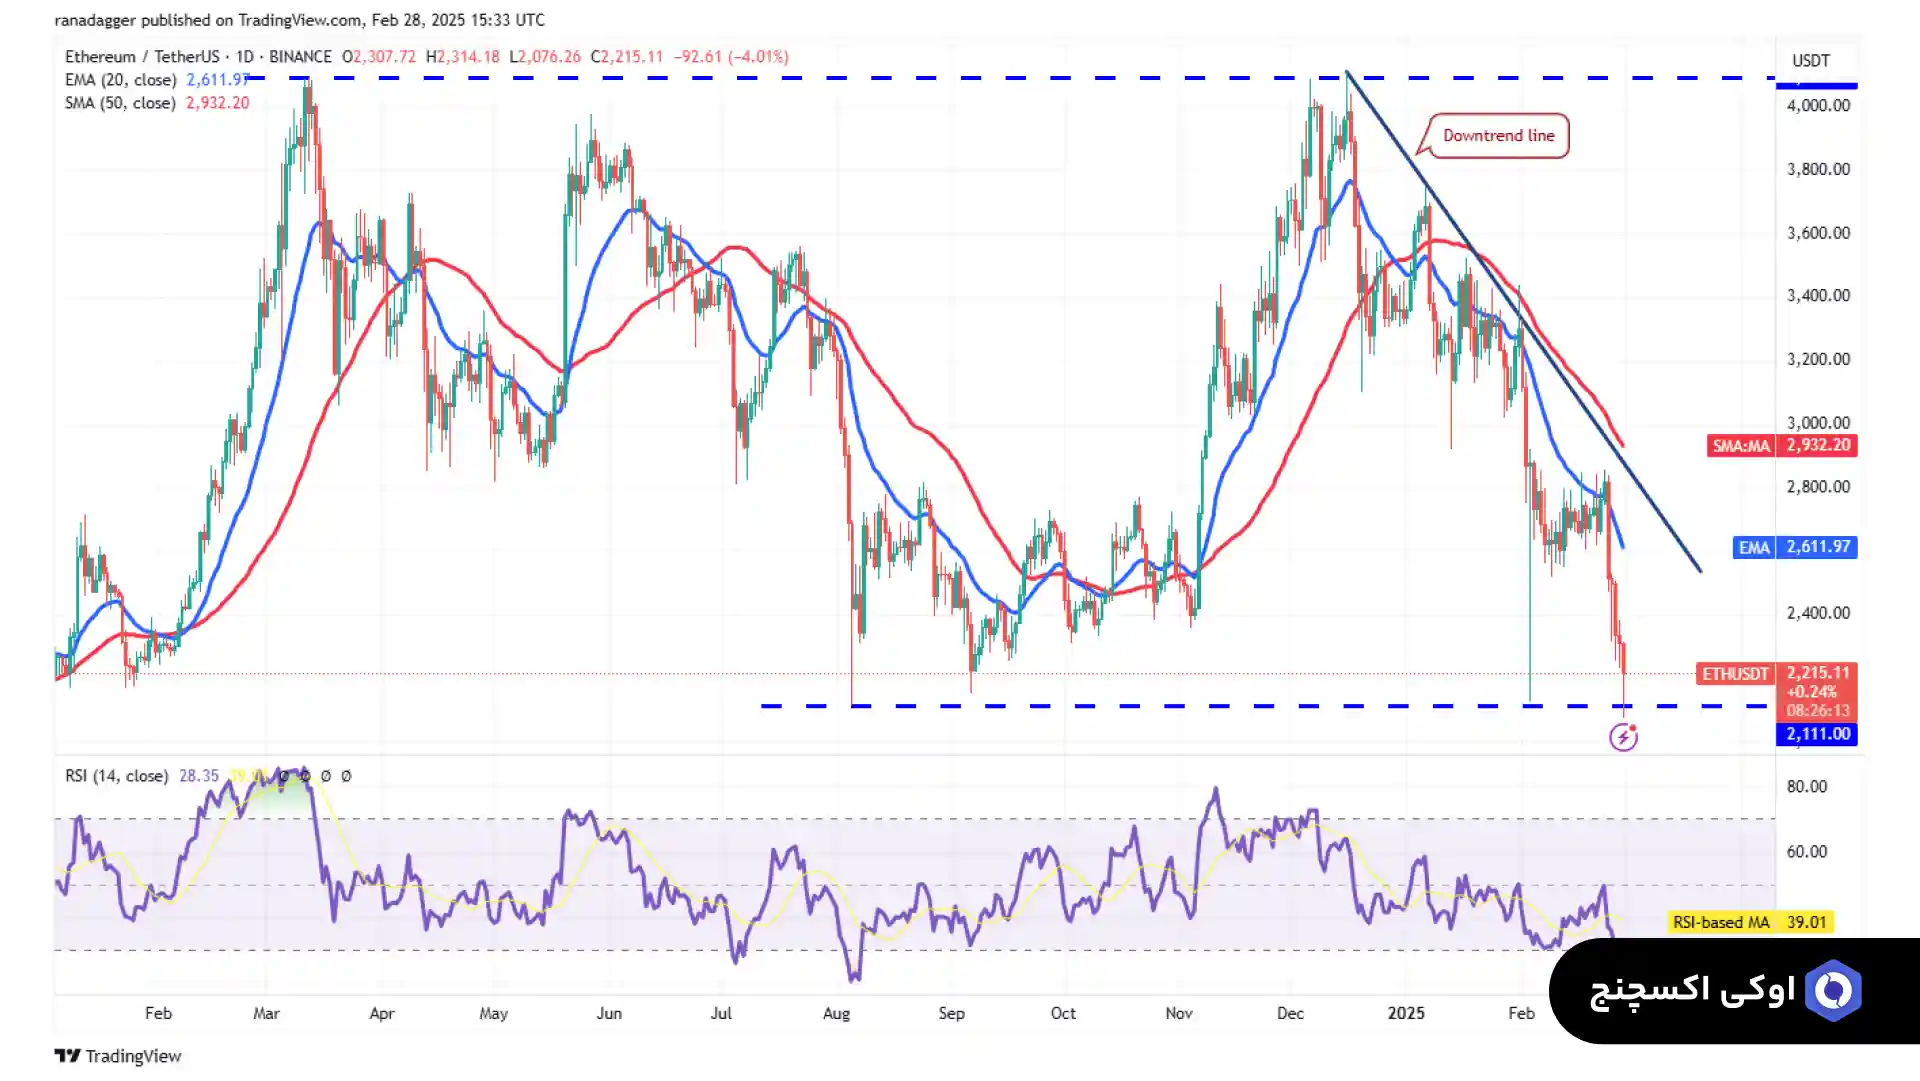Select the EMA 2,611.97 price tag
The height and width of the screenshot is (1081, 1920).
(1795, 547)
